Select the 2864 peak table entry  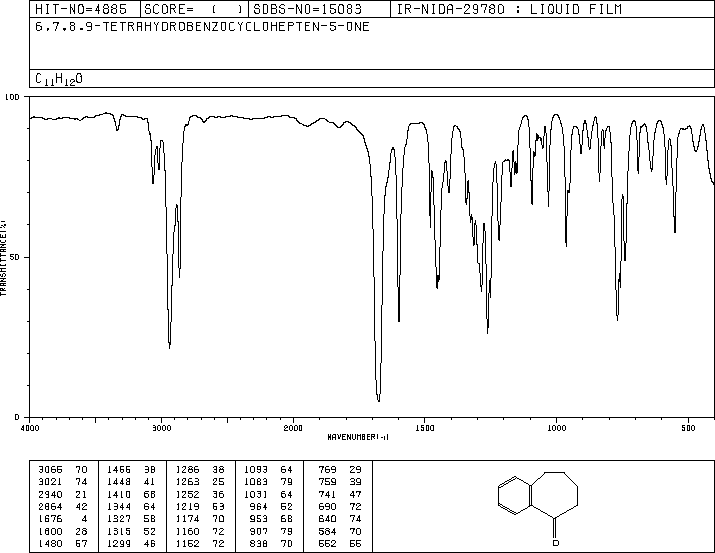pos(62,507)
